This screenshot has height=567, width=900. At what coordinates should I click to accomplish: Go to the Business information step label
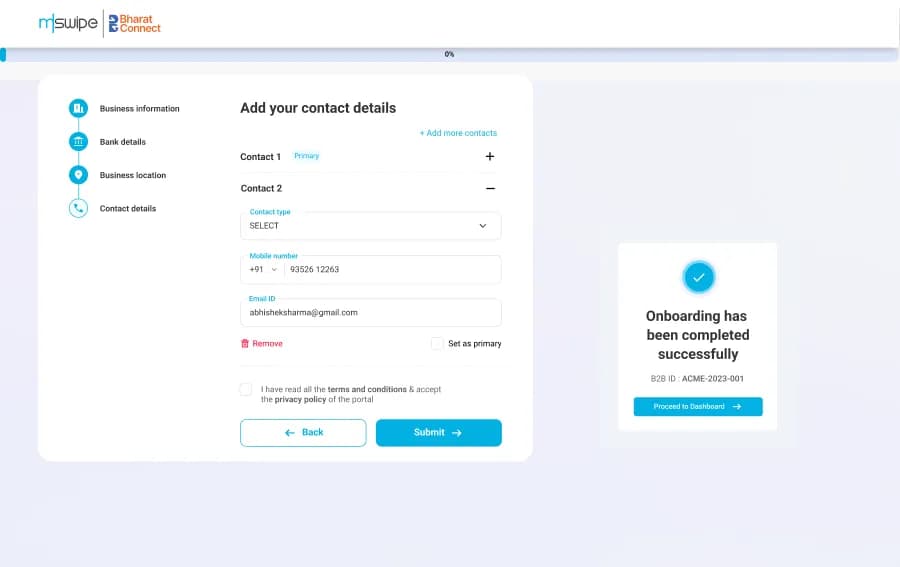139,108
